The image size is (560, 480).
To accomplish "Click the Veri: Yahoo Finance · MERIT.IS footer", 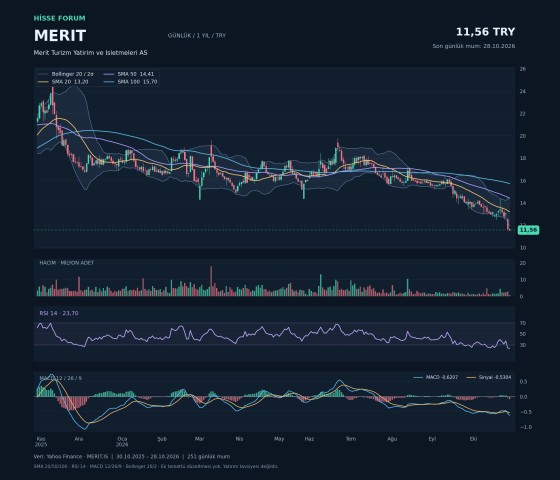I will pyautogui.click(x=132, y=456).
